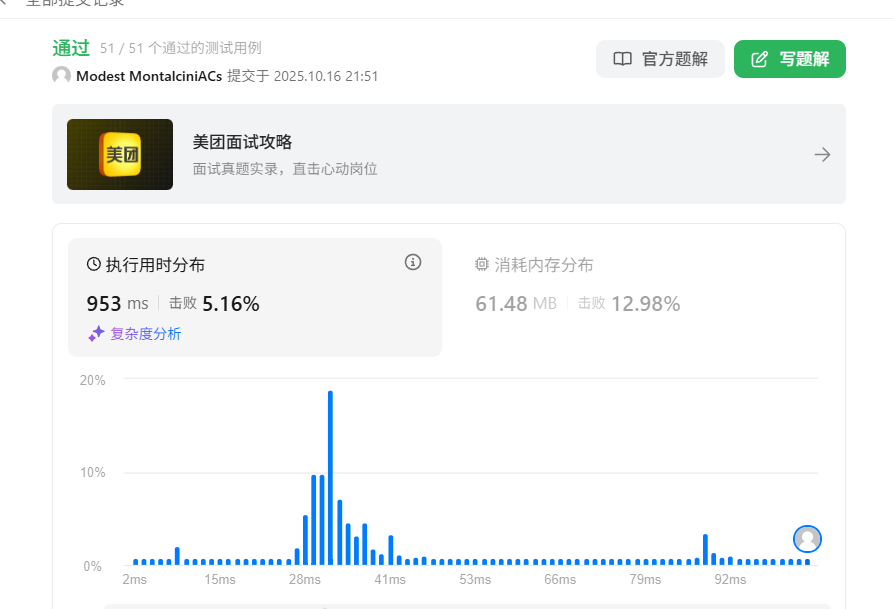Open the 美团面试攻略 banner thumbnail
The image size is (893, 609).
click(x=120, y=154)
